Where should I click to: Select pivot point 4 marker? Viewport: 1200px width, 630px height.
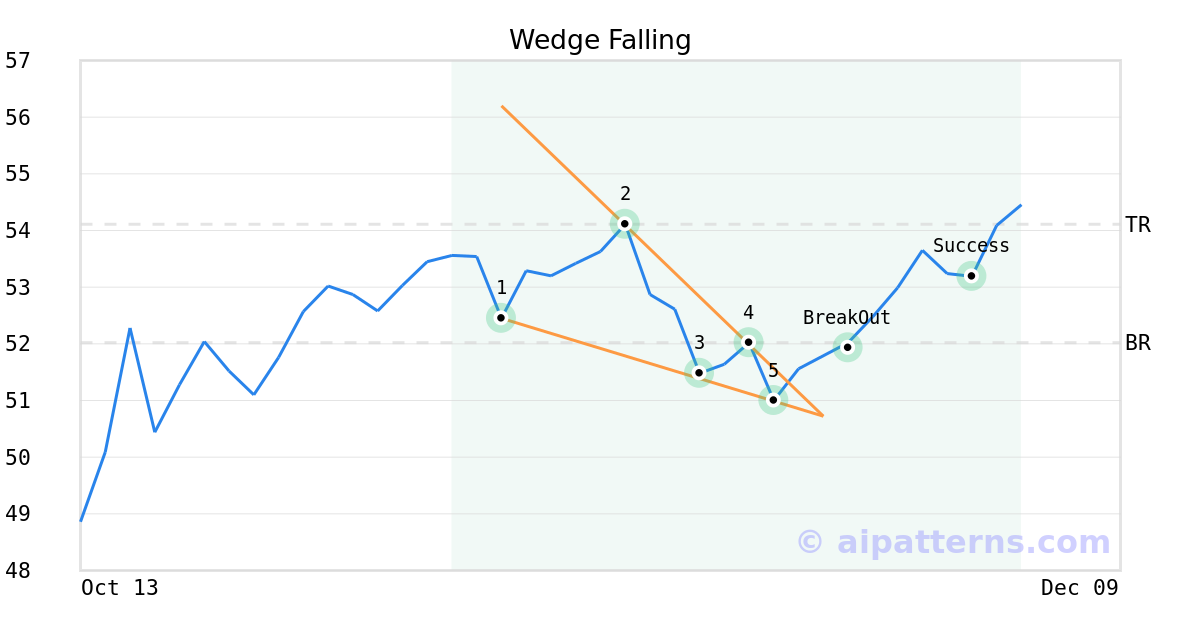point(748,342)
